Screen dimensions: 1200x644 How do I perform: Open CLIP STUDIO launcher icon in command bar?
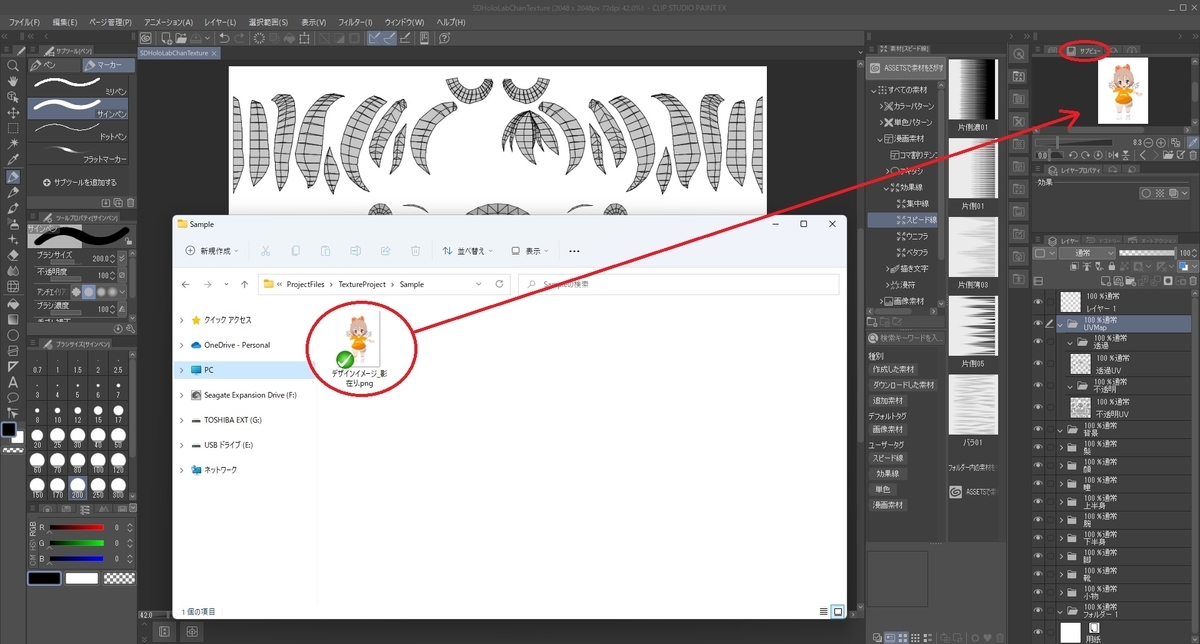click(x=145, y=38)
